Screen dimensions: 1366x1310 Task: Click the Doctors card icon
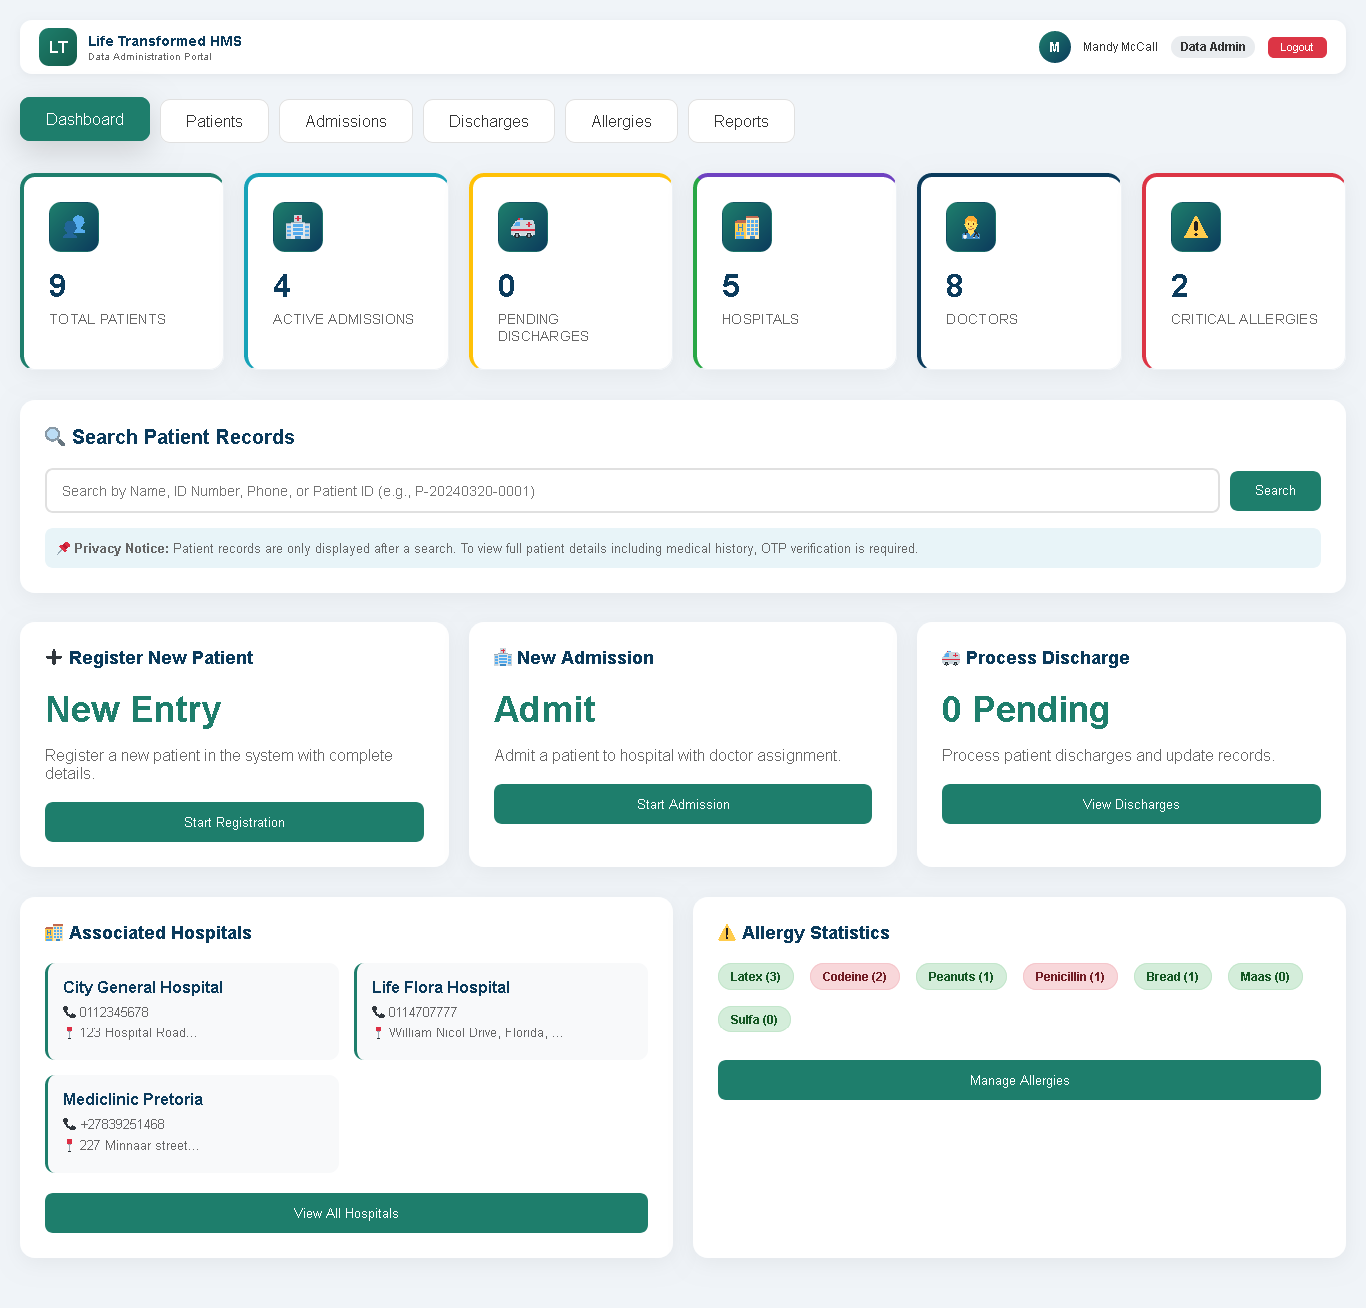tap(971, 227)
